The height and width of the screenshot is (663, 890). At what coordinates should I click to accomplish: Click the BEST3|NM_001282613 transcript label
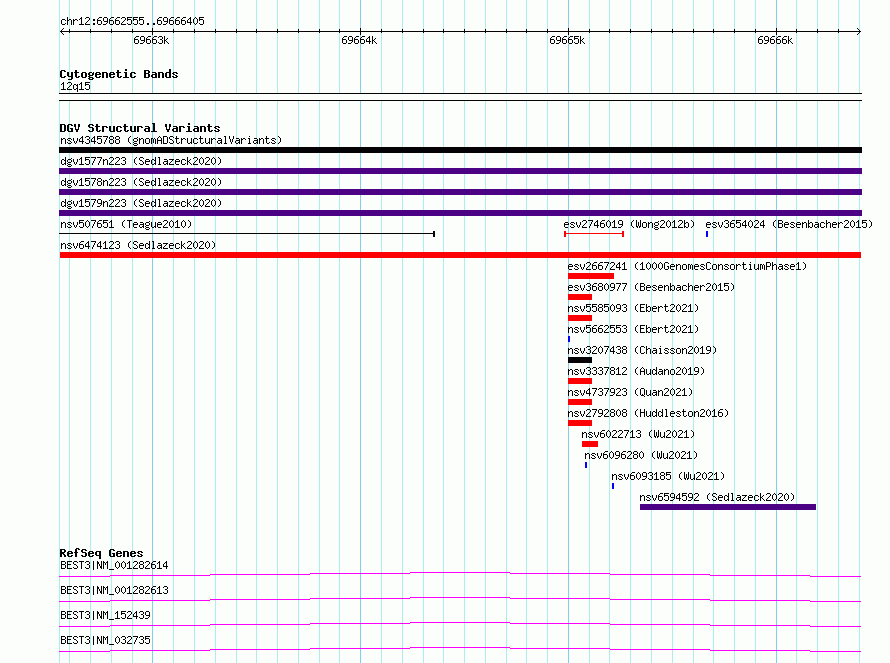coord(114,590)
